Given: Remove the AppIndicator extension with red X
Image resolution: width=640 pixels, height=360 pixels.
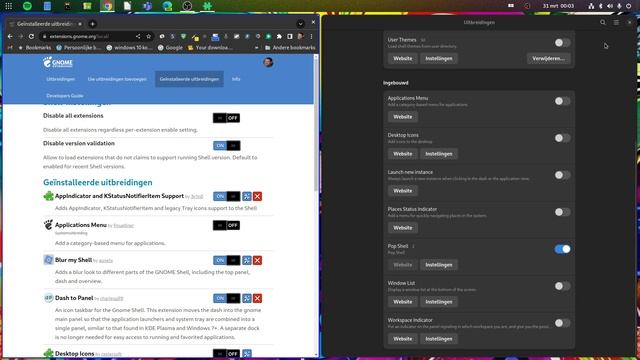Looking at the screenshot, I should click(257, 196).
